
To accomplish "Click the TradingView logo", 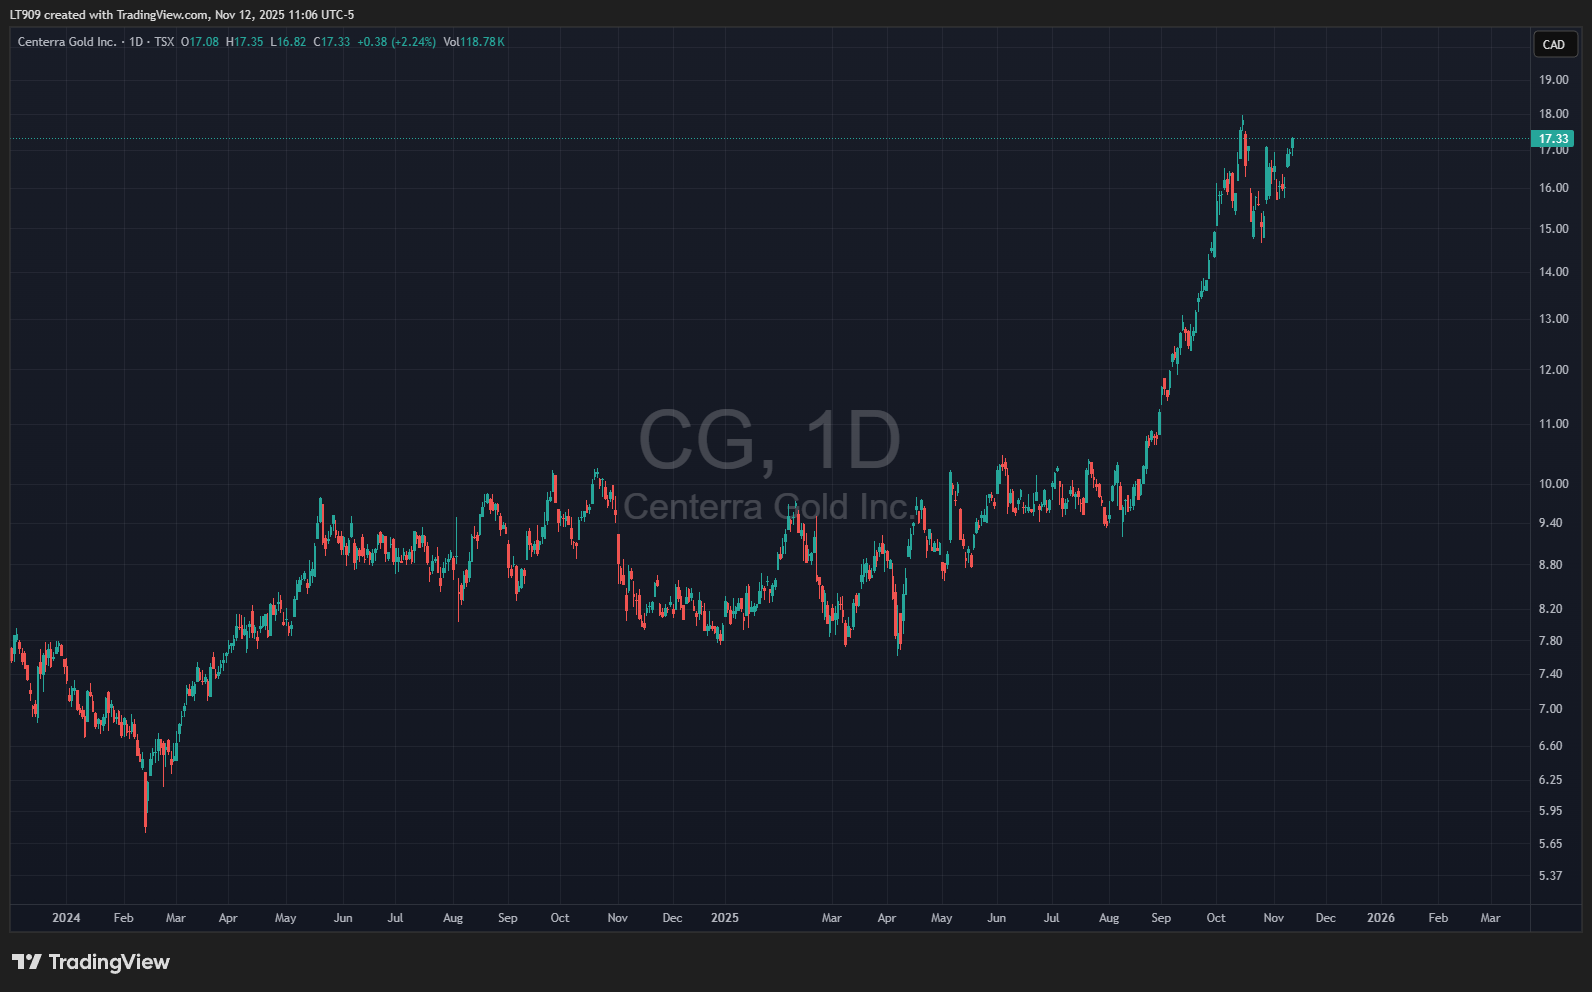I will pyautogui.click(x=91, y=962).
